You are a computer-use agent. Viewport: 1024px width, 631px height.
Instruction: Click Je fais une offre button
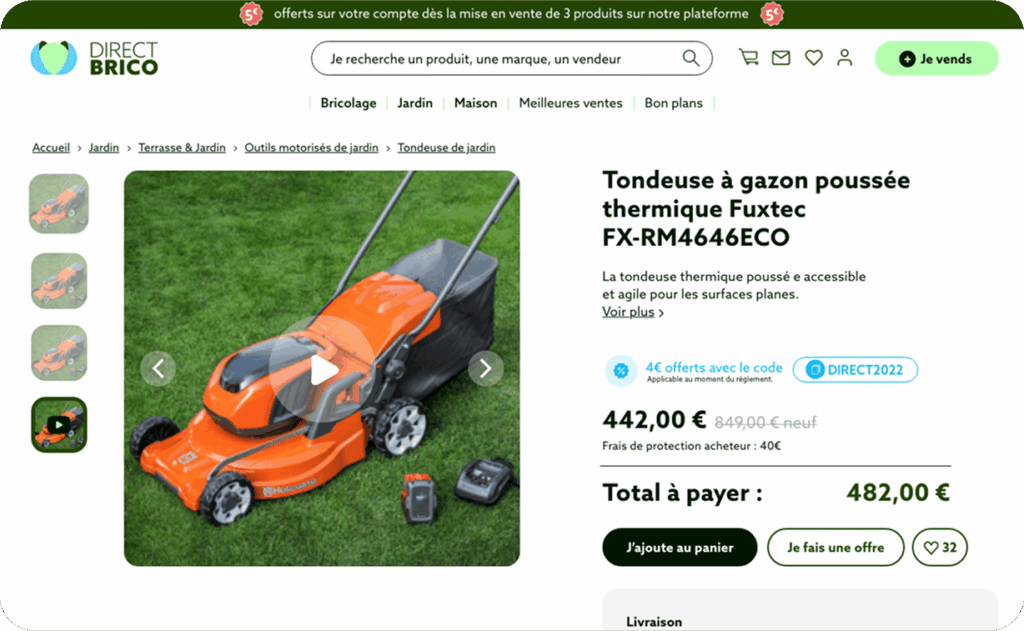(835, 547)
